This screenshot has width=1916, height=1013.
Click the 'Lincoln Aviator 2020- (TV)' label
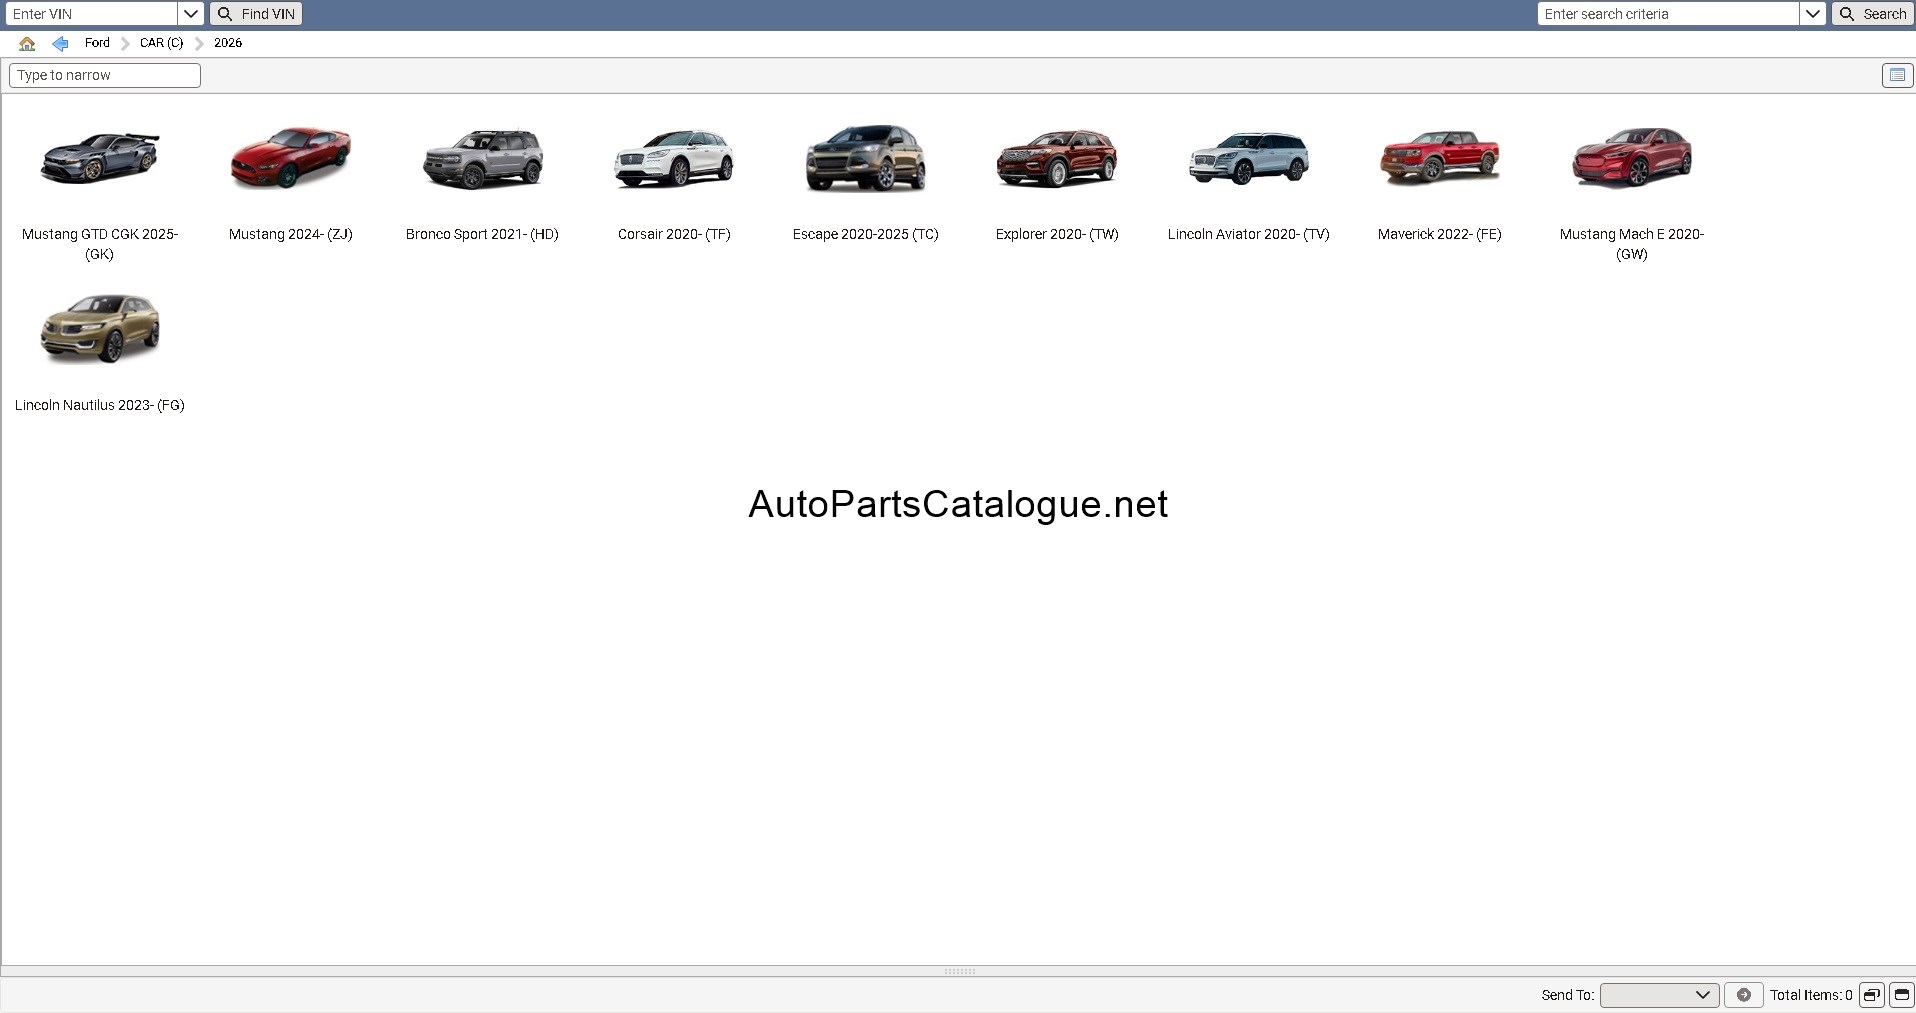click(x=1249, y=234)
